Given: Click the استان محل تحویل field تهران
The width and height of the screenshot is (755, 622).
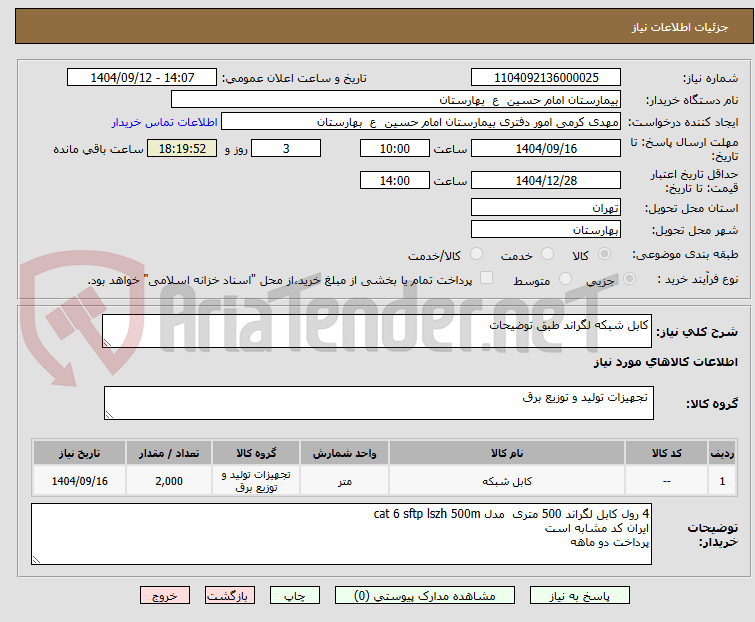Looking at the screenshot, I should 546,207.
